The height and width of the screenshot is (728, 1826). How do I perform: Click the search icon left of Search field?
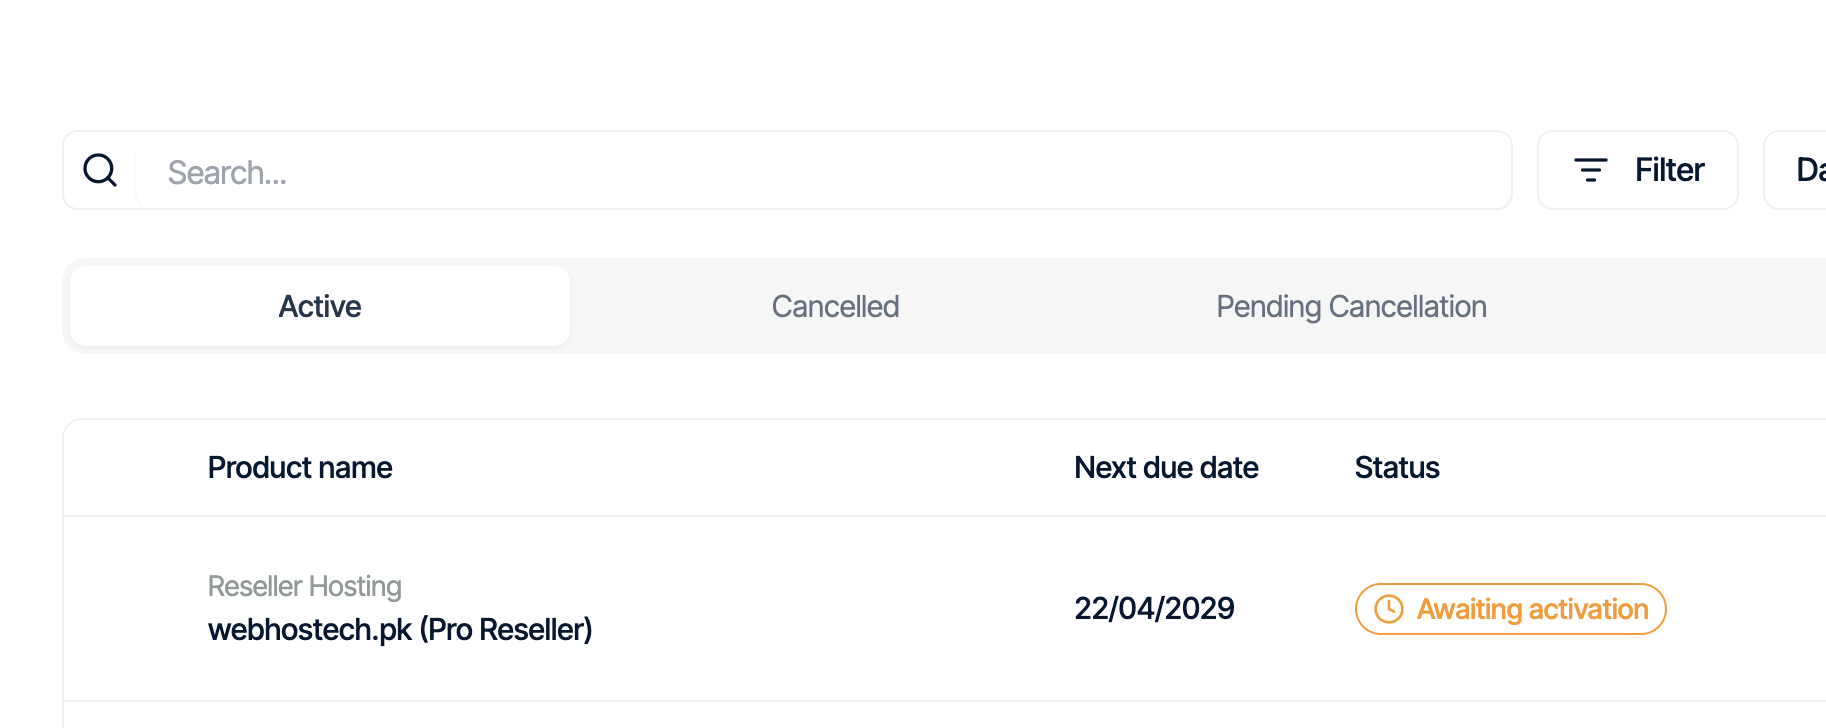(100, 170)
